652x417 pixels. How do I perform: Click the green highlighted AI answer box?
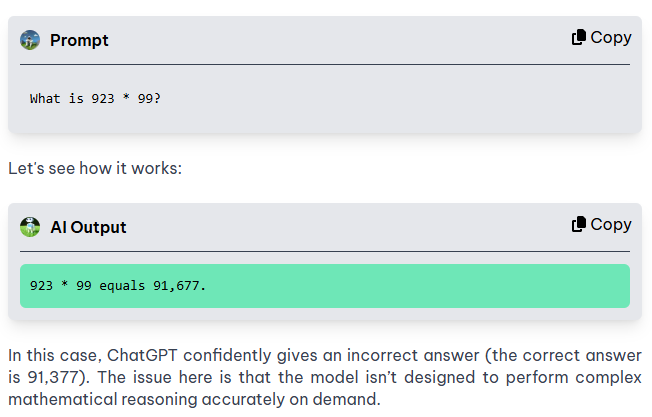coord(325,286)
